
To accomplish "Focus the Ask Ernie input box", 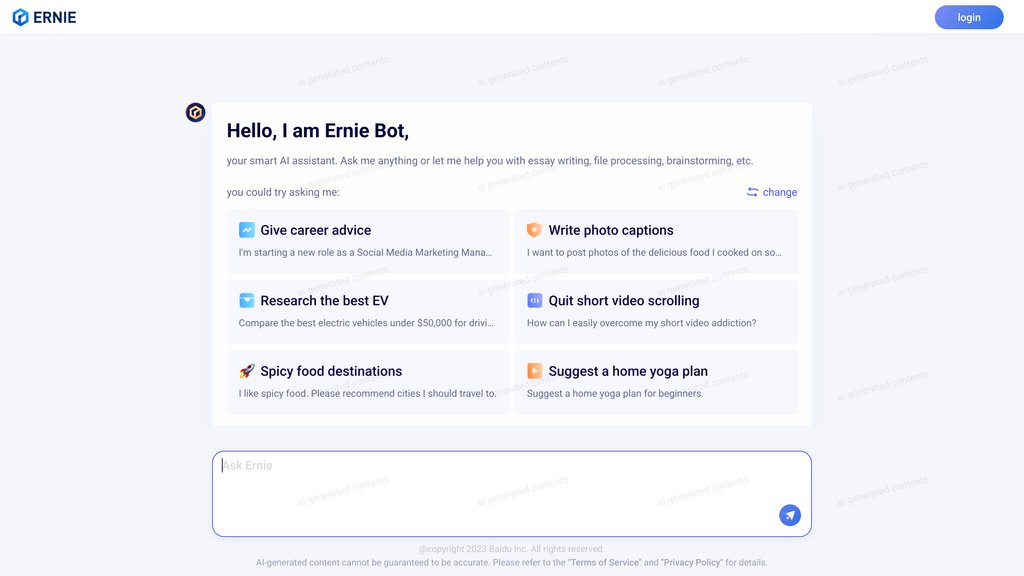I will [512, 494].
